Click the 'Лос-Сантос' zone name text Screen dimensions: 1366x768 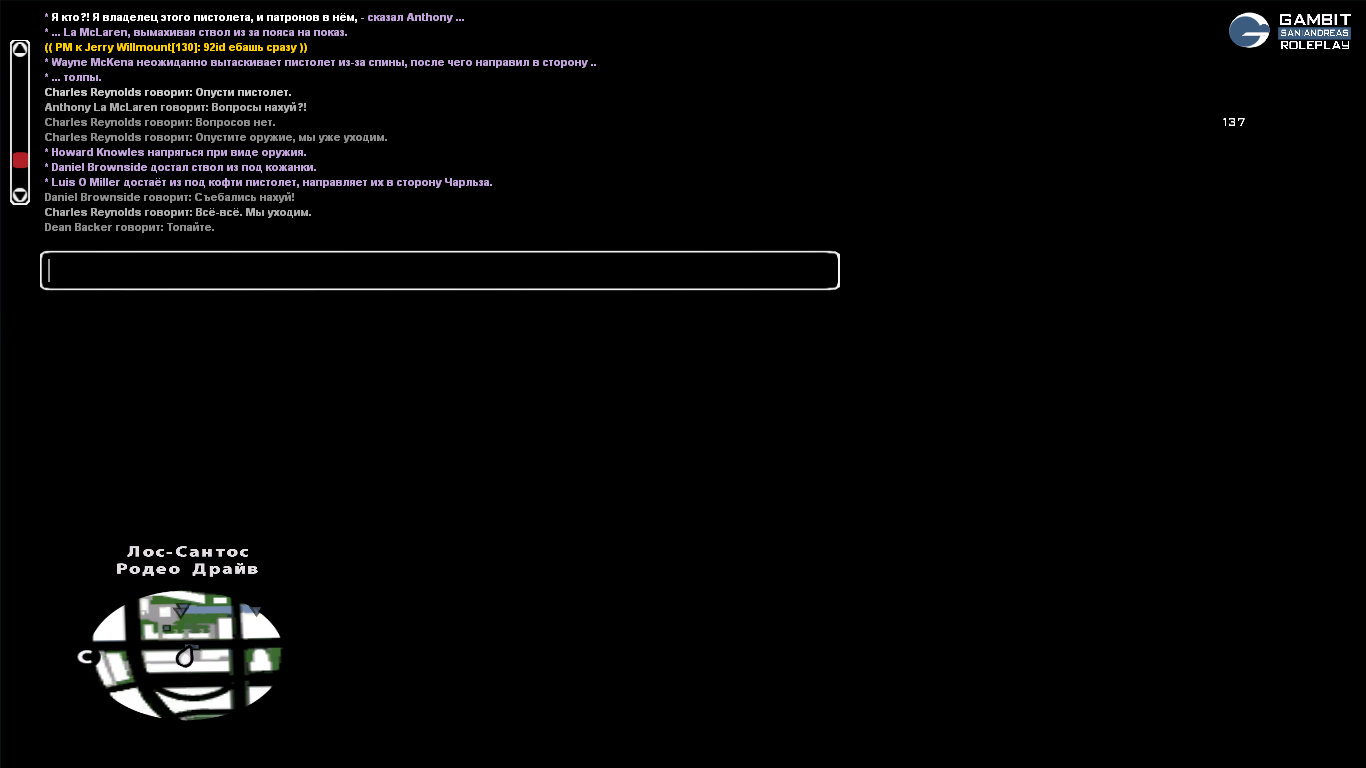coord(188,552)
